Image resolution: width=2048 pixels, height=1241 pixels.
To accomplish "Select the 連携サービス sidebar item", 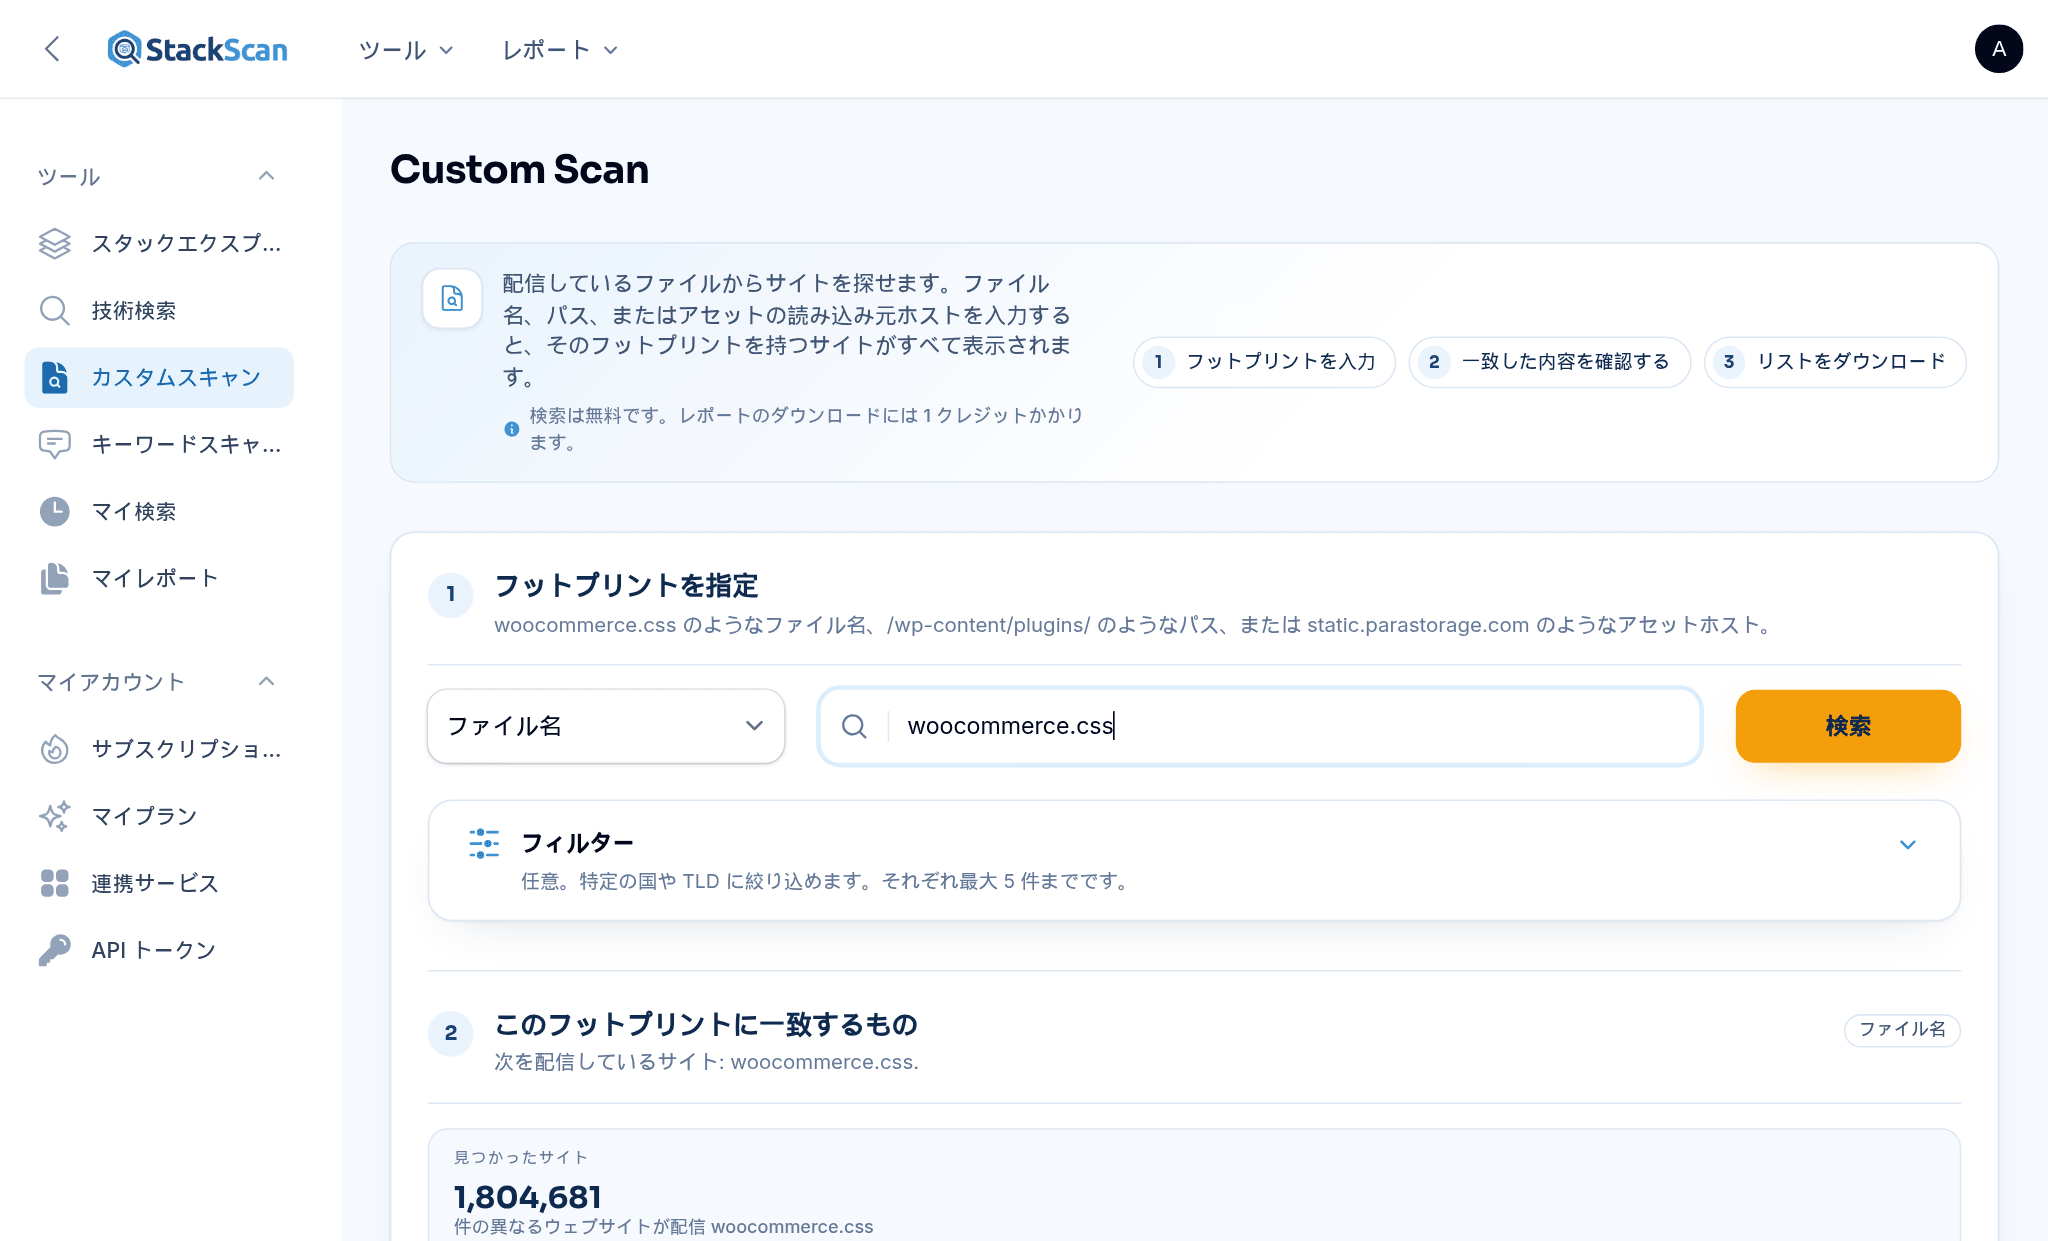I will [159, 883].
